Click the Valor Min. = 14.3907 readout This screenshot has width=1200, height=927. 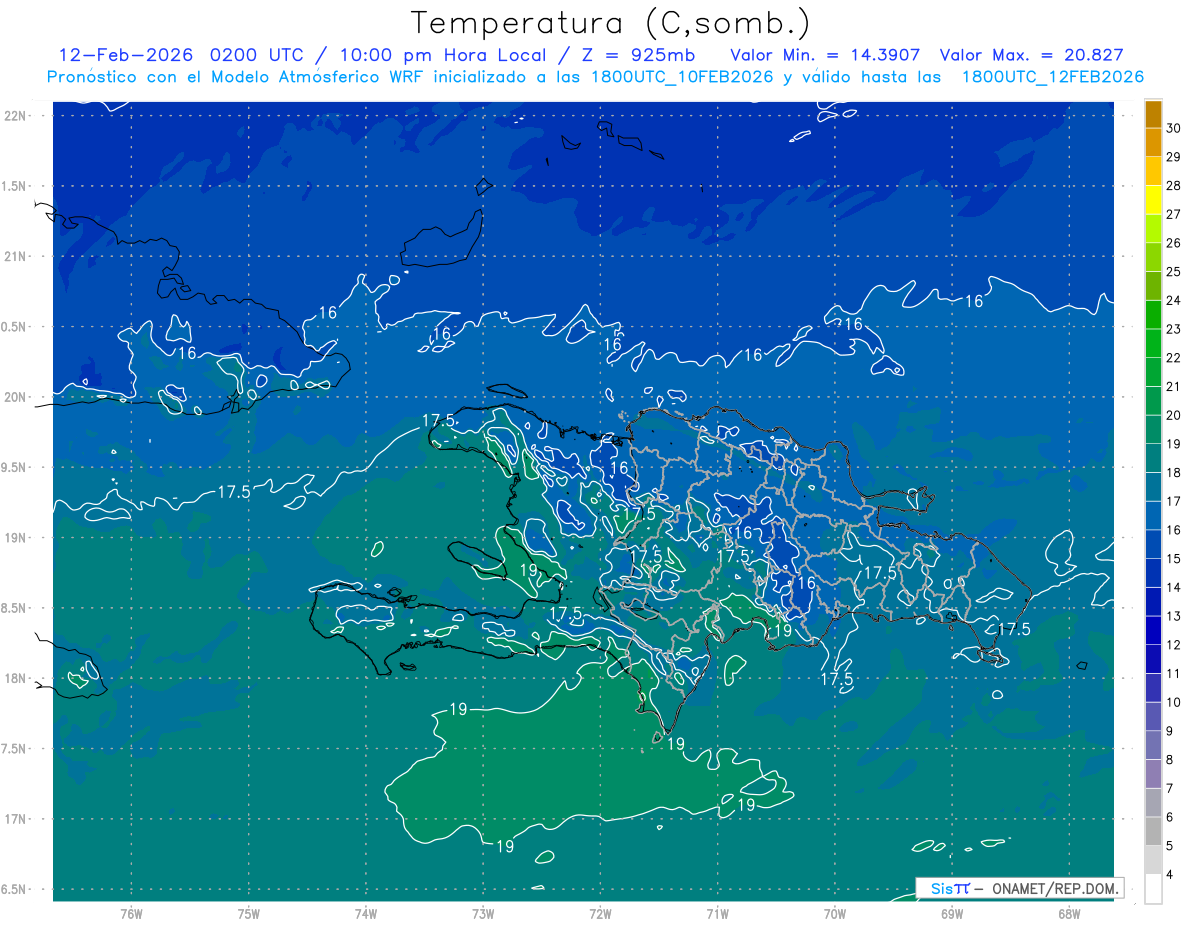tap(825, 56)
